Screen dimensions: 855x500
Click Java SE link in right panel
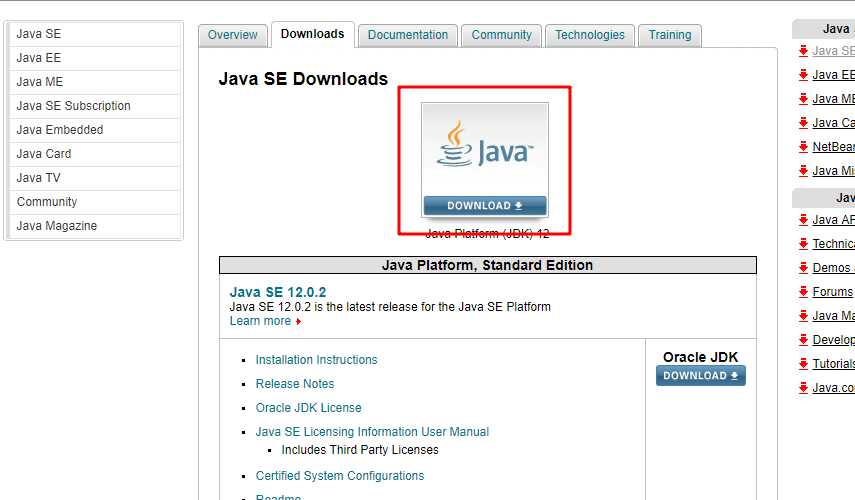click(x=833, y=51)
